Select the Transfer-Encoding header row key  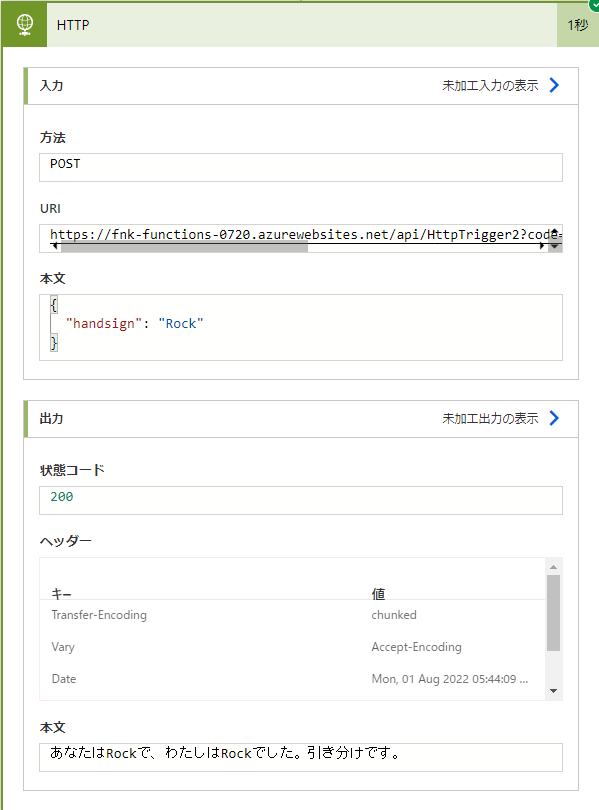click(99, 615)
